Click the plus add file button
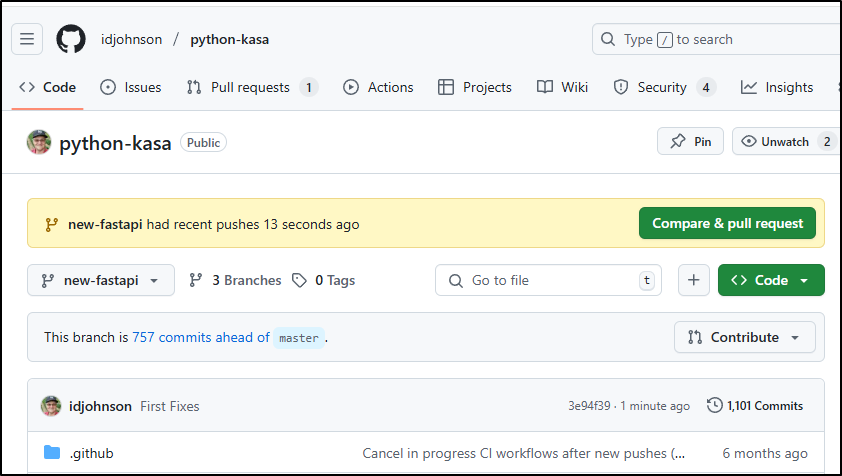The image size is (842, 476). coord(694,280)
